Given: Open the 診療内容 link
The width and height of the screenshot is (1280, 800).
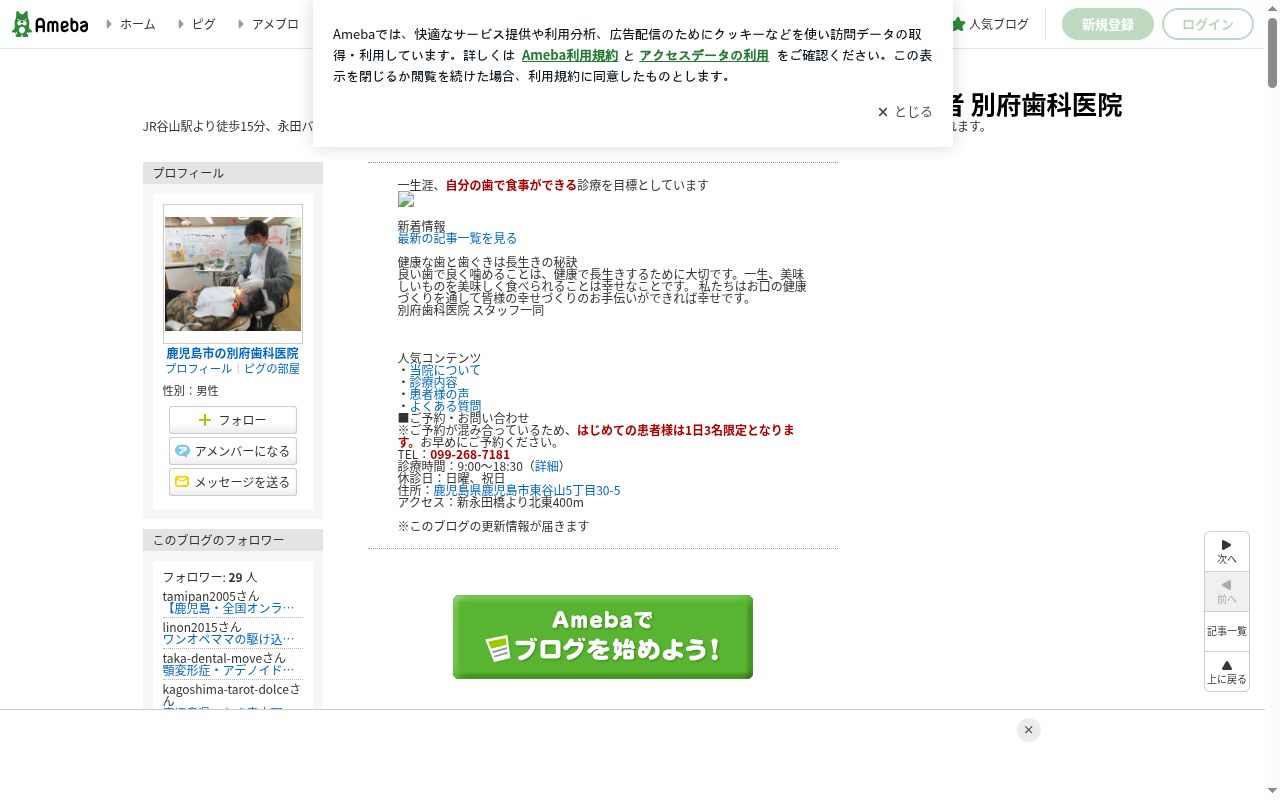Looking at the screenshot, I should 433,382.
